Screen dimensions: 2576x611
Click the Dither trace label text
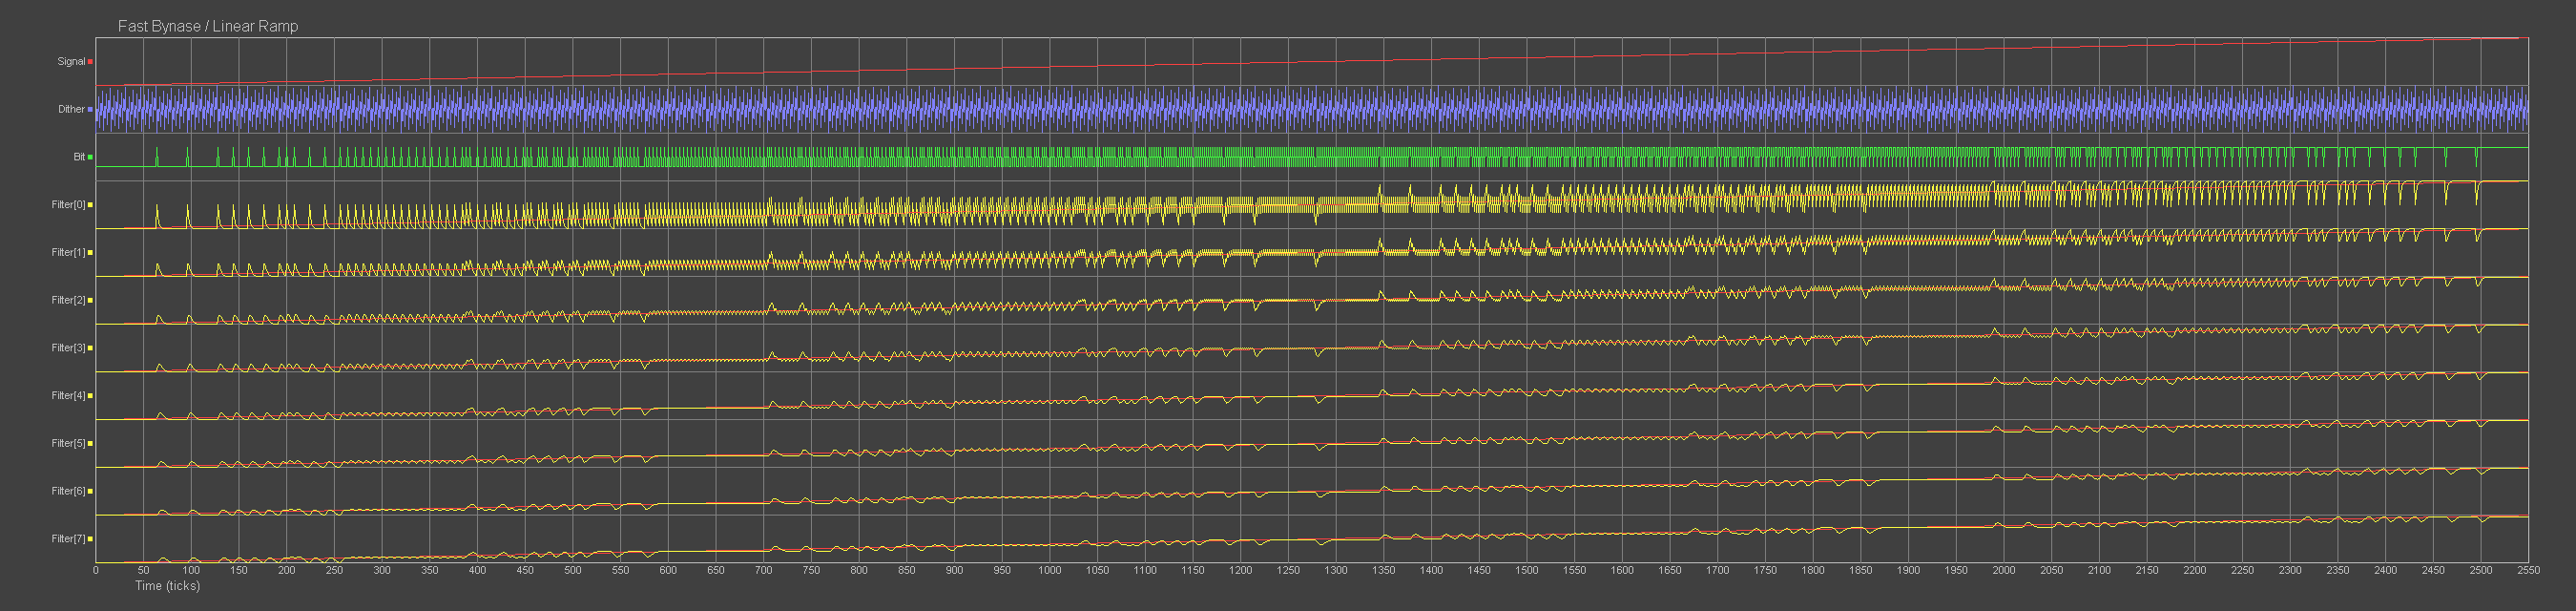point(71,110)
